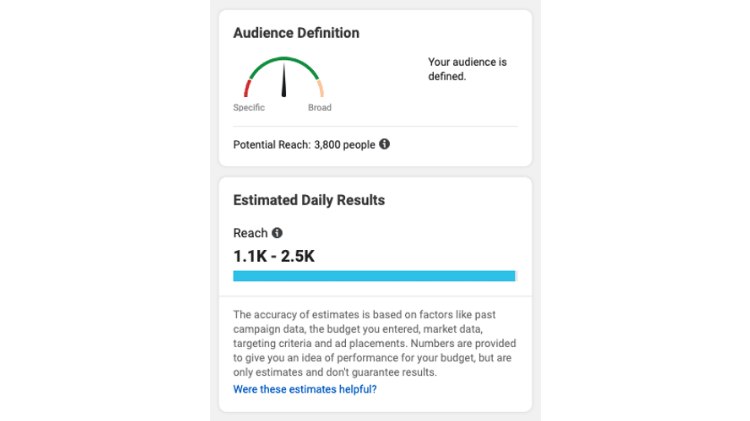750x421 pixels.
Task: Click the info icon beside Potential Reach
Action: (x=385, y=144)
